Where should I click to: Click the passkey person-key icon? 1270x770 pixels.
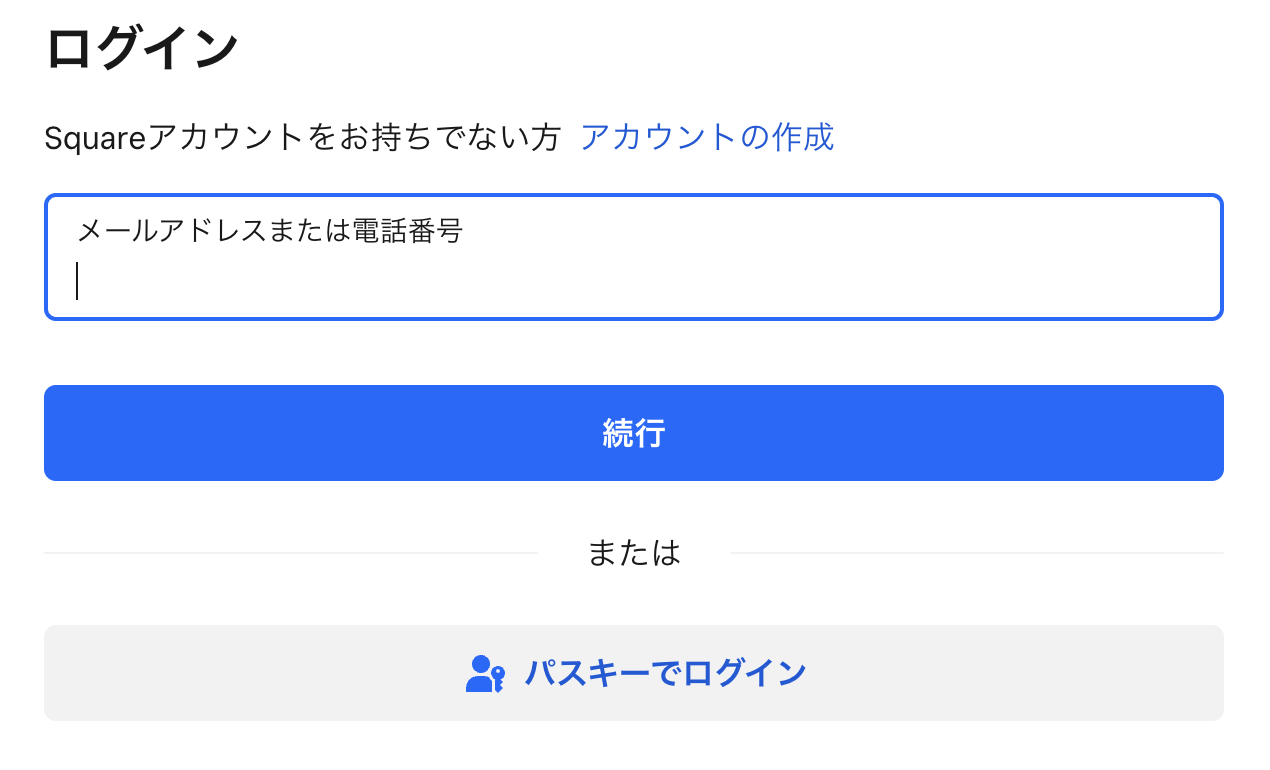[485, 673]
